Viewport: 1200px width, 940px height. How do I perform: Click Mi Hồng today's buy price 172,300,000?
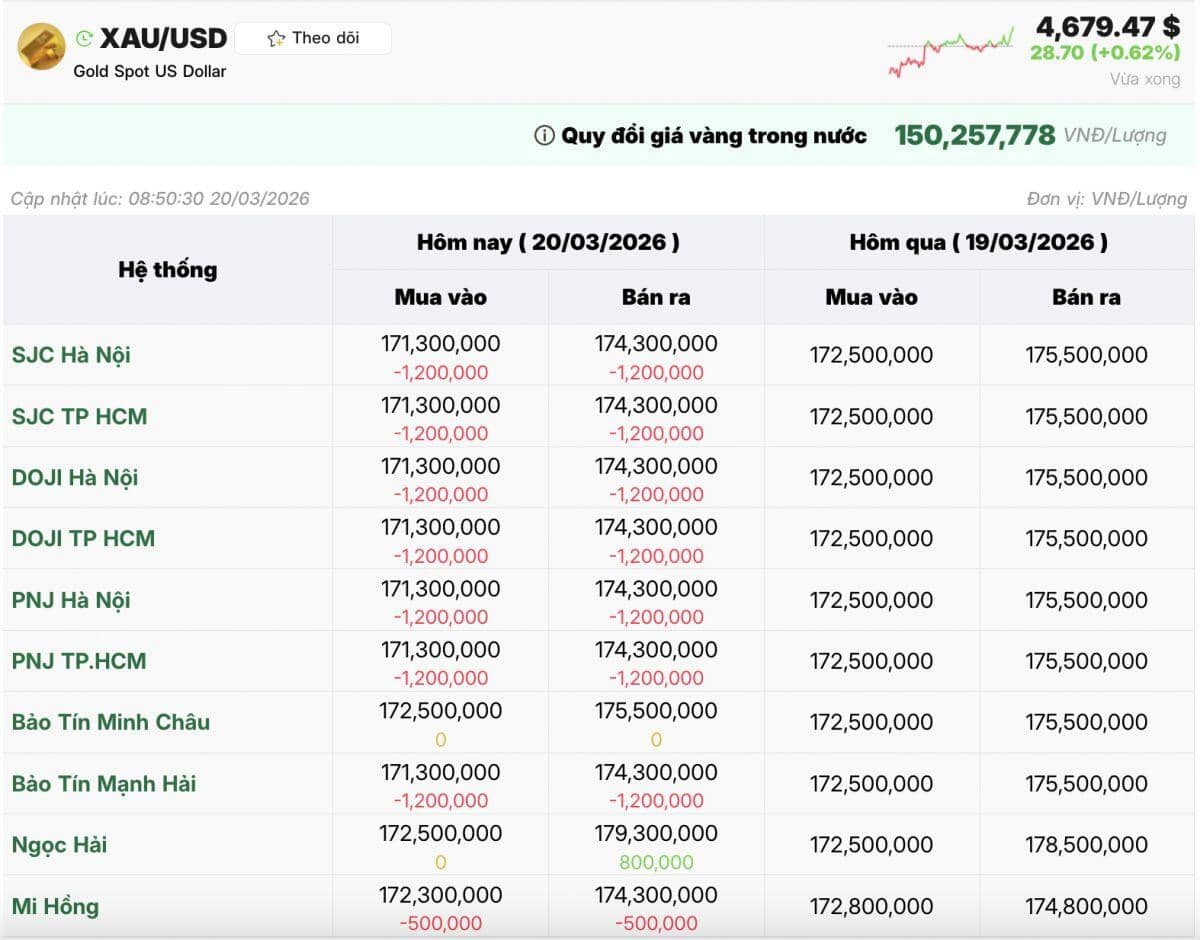pyautogui.click(x=441, y=894)
